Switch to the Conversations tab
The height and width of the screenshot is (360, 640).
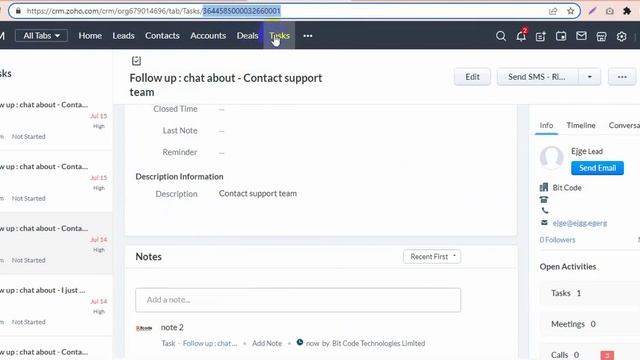pos(624,125)
